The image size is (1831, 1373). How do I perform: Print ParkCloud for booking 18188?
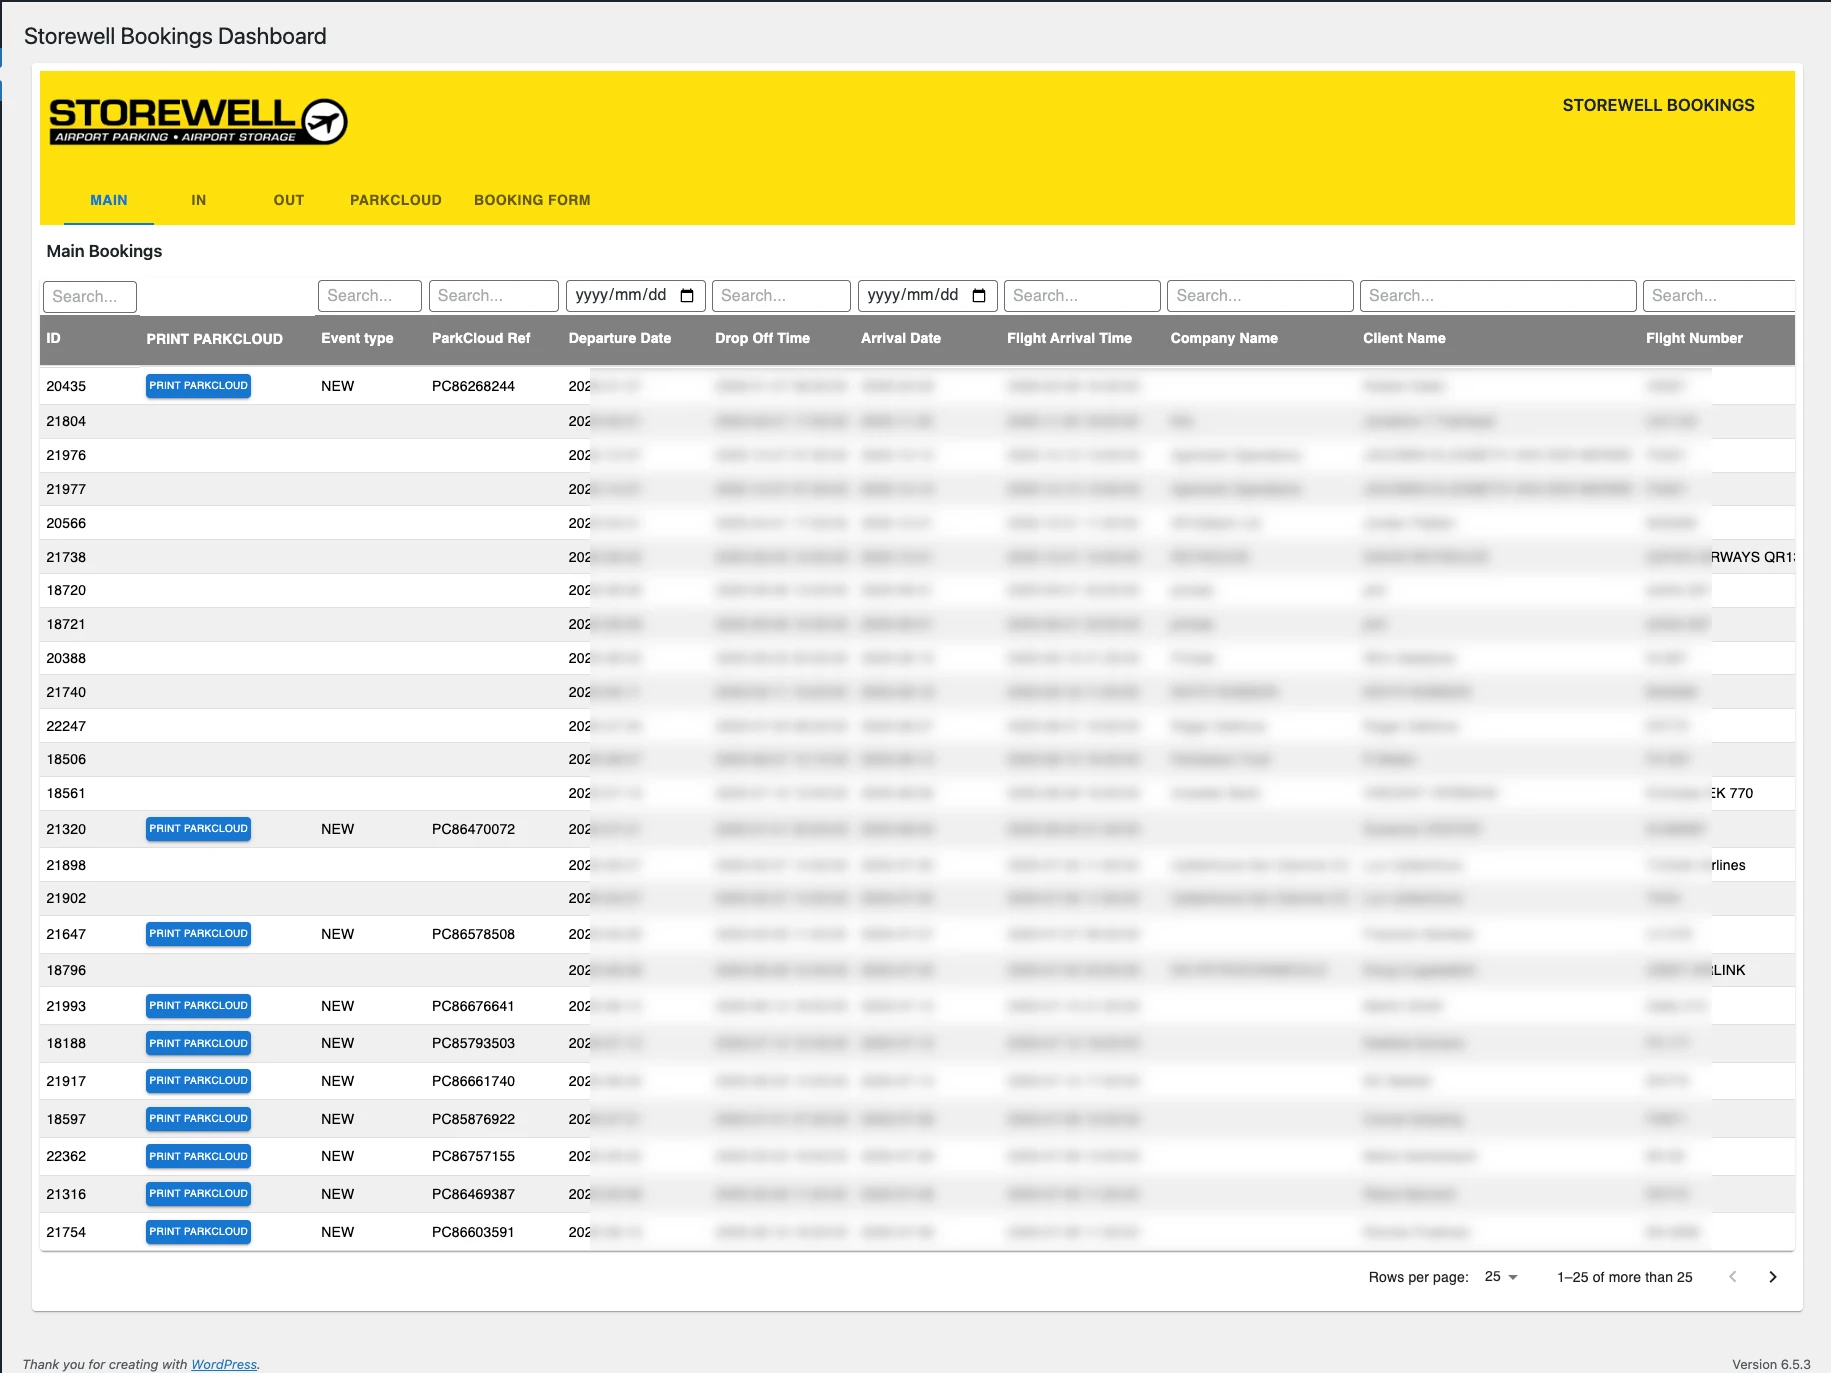click(198, 1043)
